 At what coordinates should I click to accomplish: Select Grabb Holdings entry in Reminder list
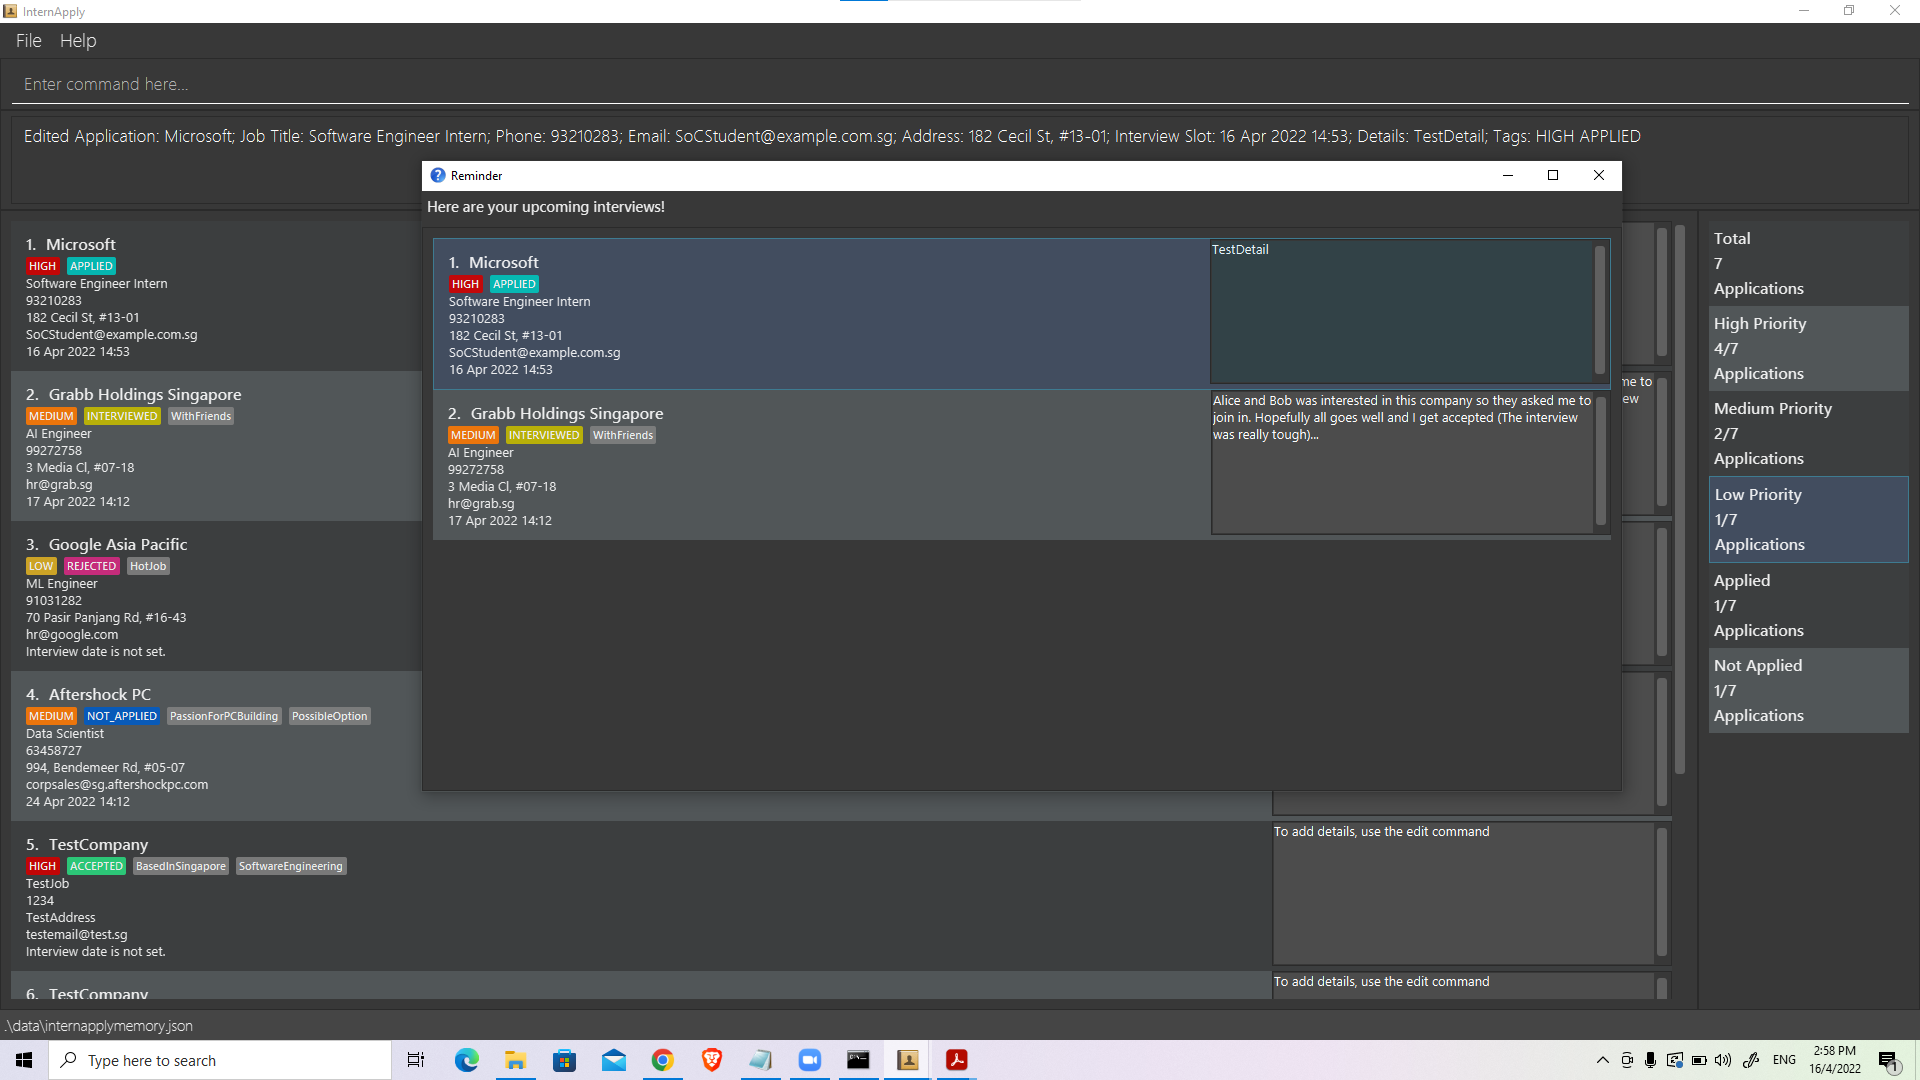click(x=820, y=465)
